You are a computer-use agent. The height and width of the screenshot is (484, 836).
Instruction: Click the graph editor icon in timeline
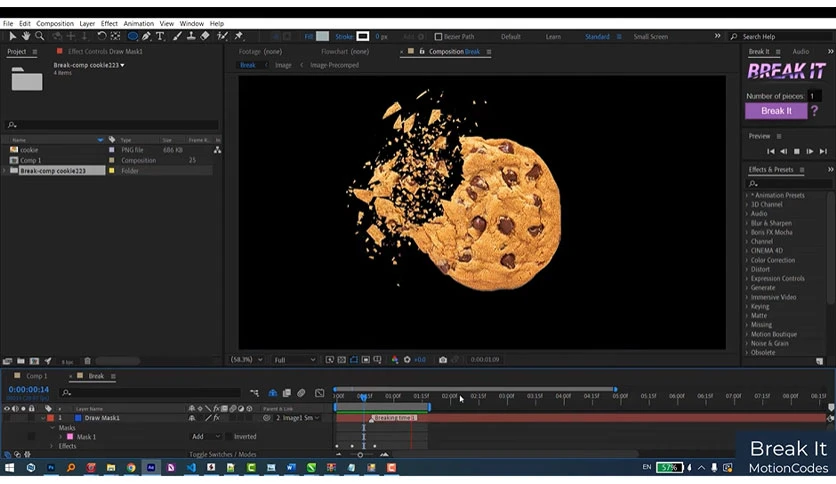(319, 393)
